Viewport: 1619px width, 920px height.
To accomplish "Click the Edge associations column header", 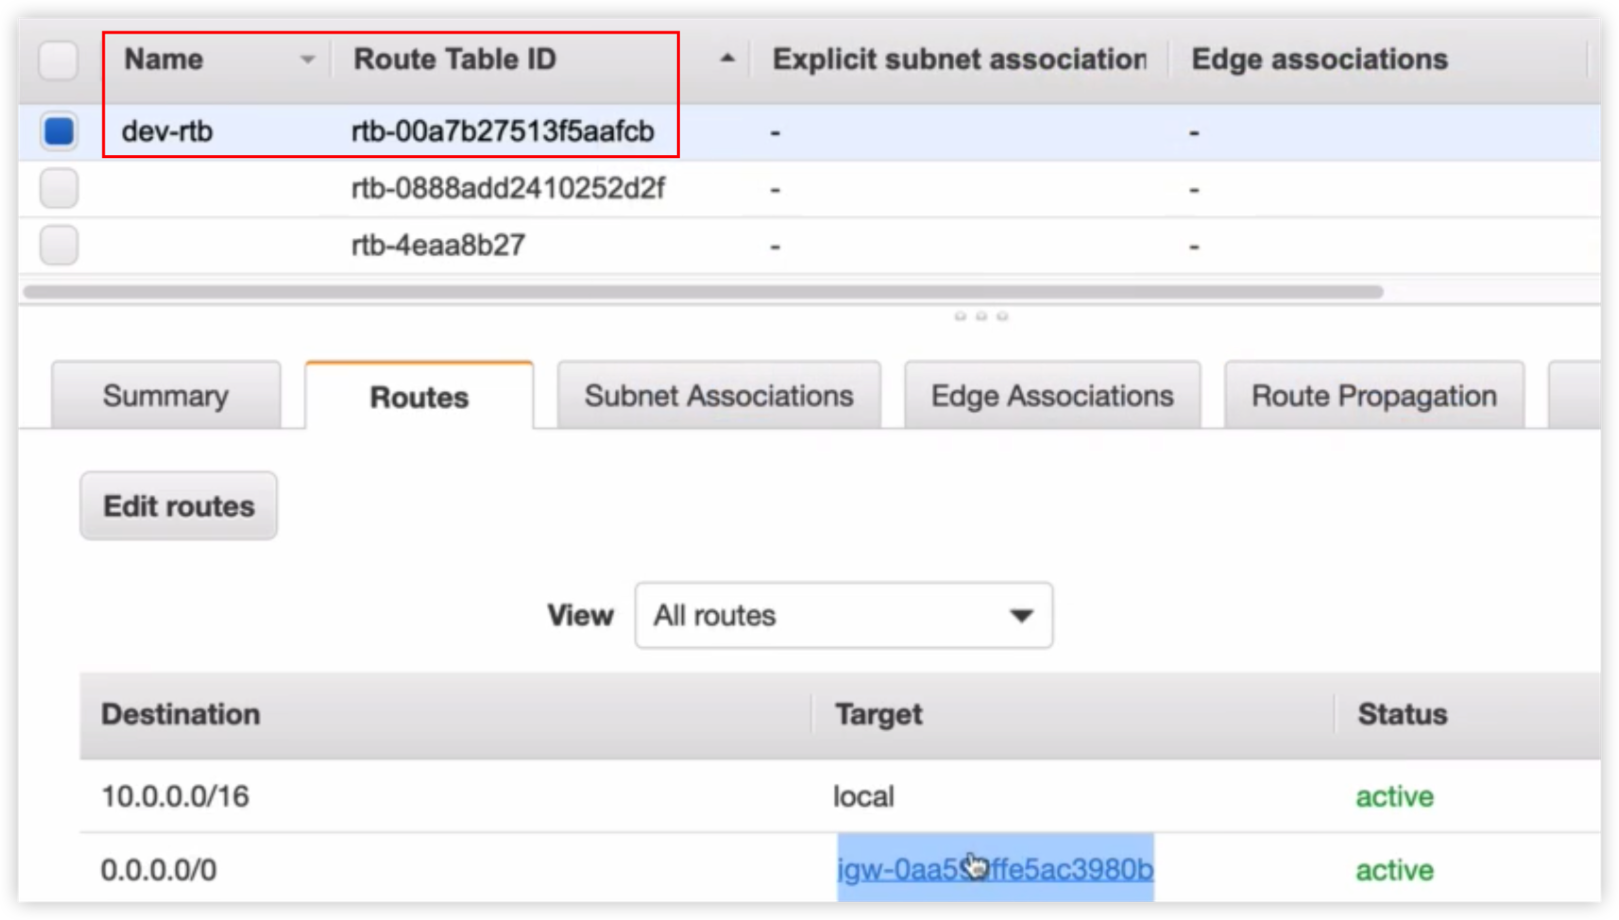I will pyautogui.click(x=1319, y=60).
